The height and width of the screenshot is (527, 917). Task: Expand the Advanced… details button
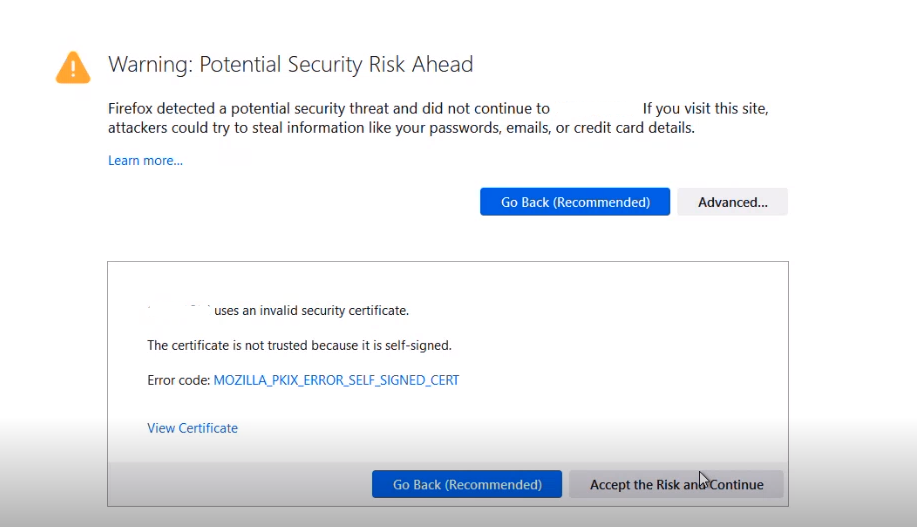pos(733,202)
